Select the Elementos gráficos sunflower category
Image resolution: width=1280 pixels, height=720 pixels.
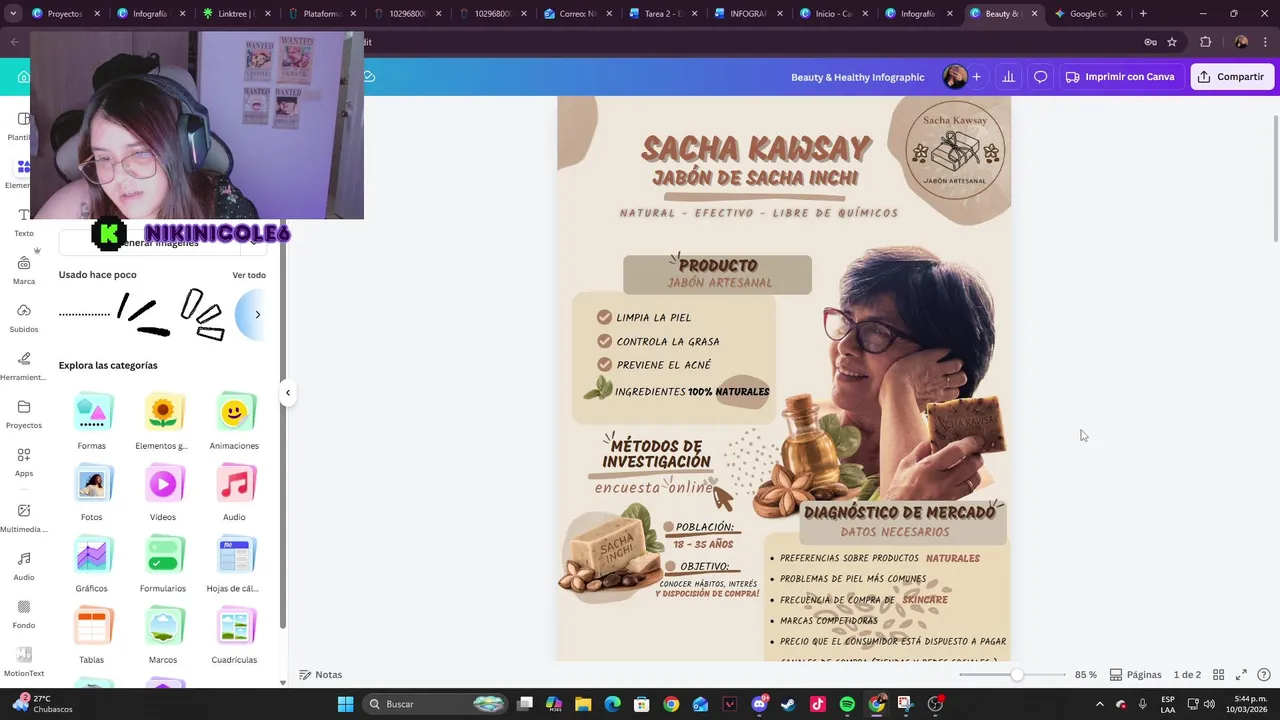click(163, 421)
